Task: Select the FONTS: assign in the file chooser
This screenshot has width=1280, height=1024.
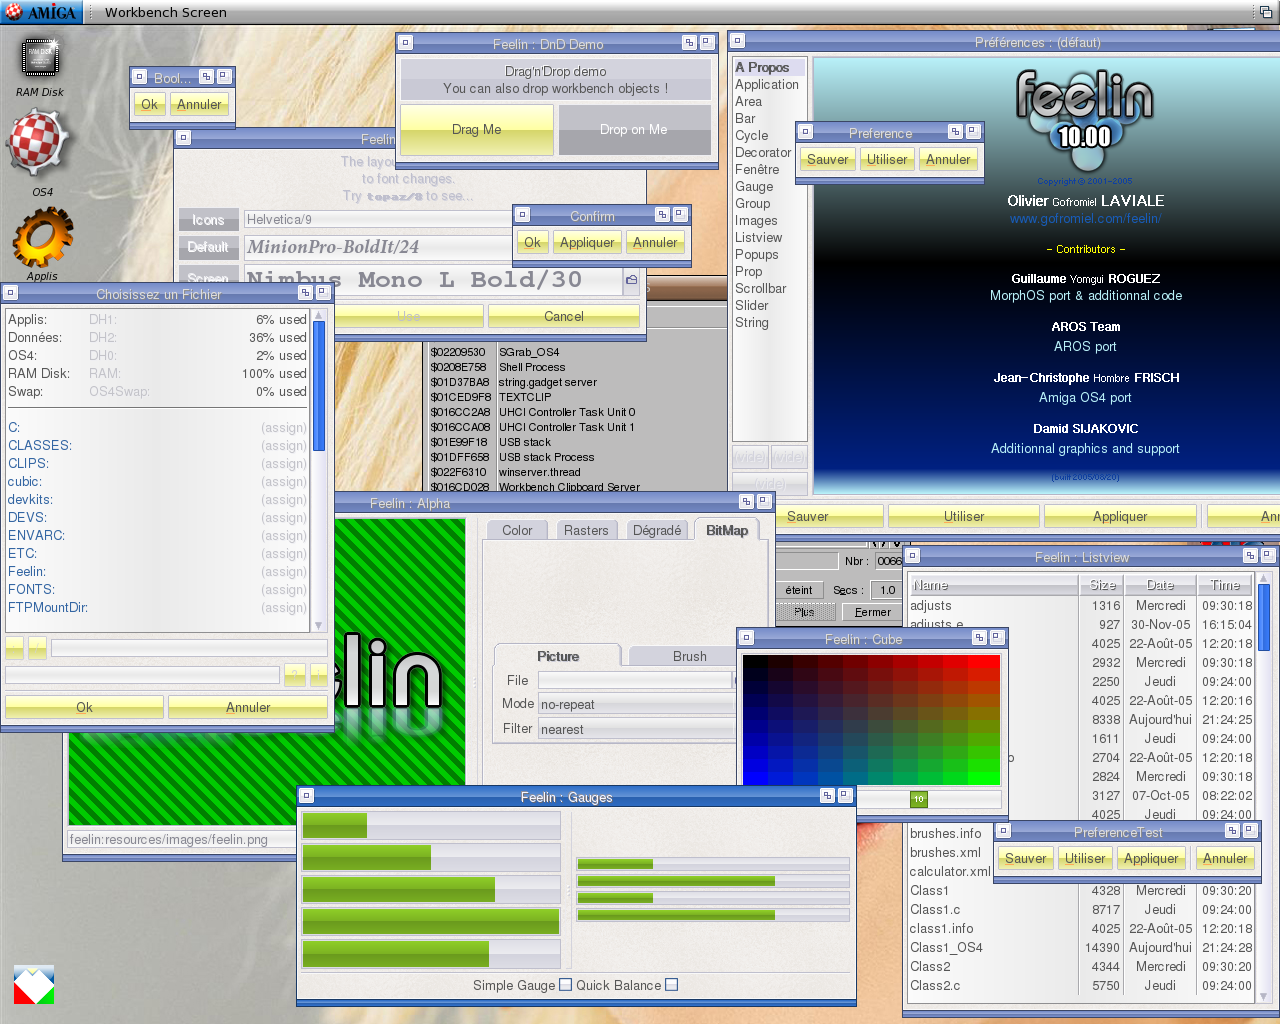Action: 158,589
